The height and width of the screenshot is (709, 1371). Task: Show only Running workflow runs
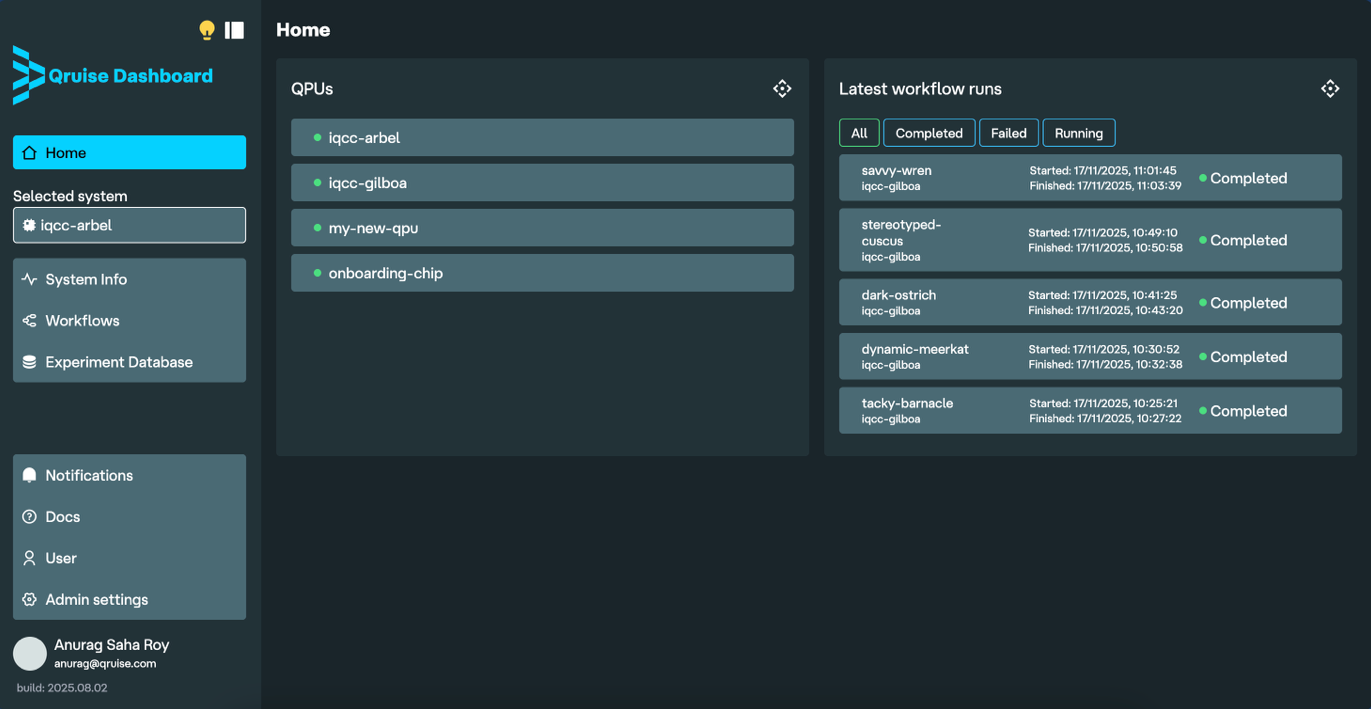1078,133
